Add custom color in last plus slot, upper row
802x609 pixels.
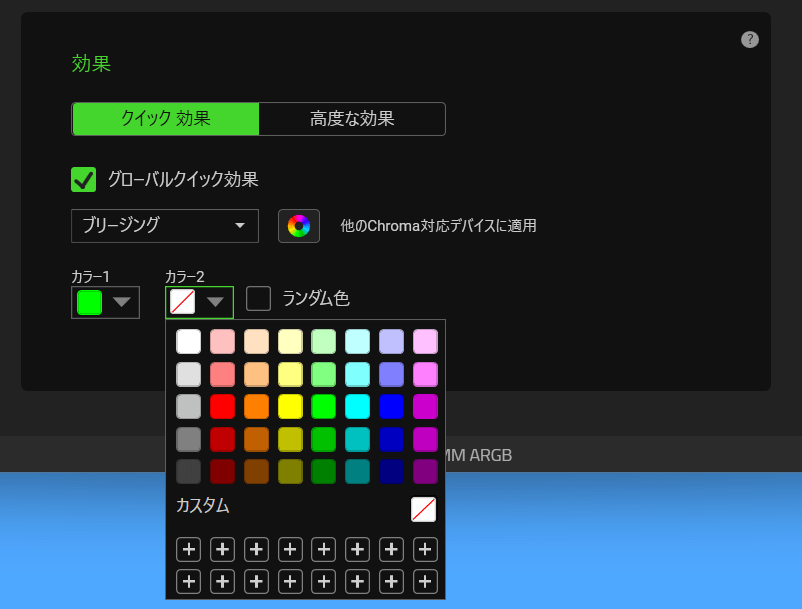click(425, 549)
